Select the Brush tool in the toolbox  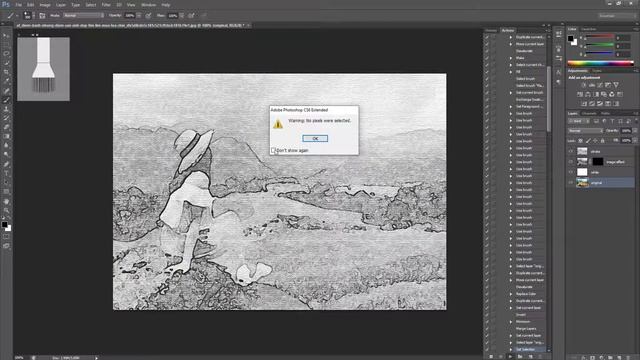pyautogui.click(x=6, y=100)
